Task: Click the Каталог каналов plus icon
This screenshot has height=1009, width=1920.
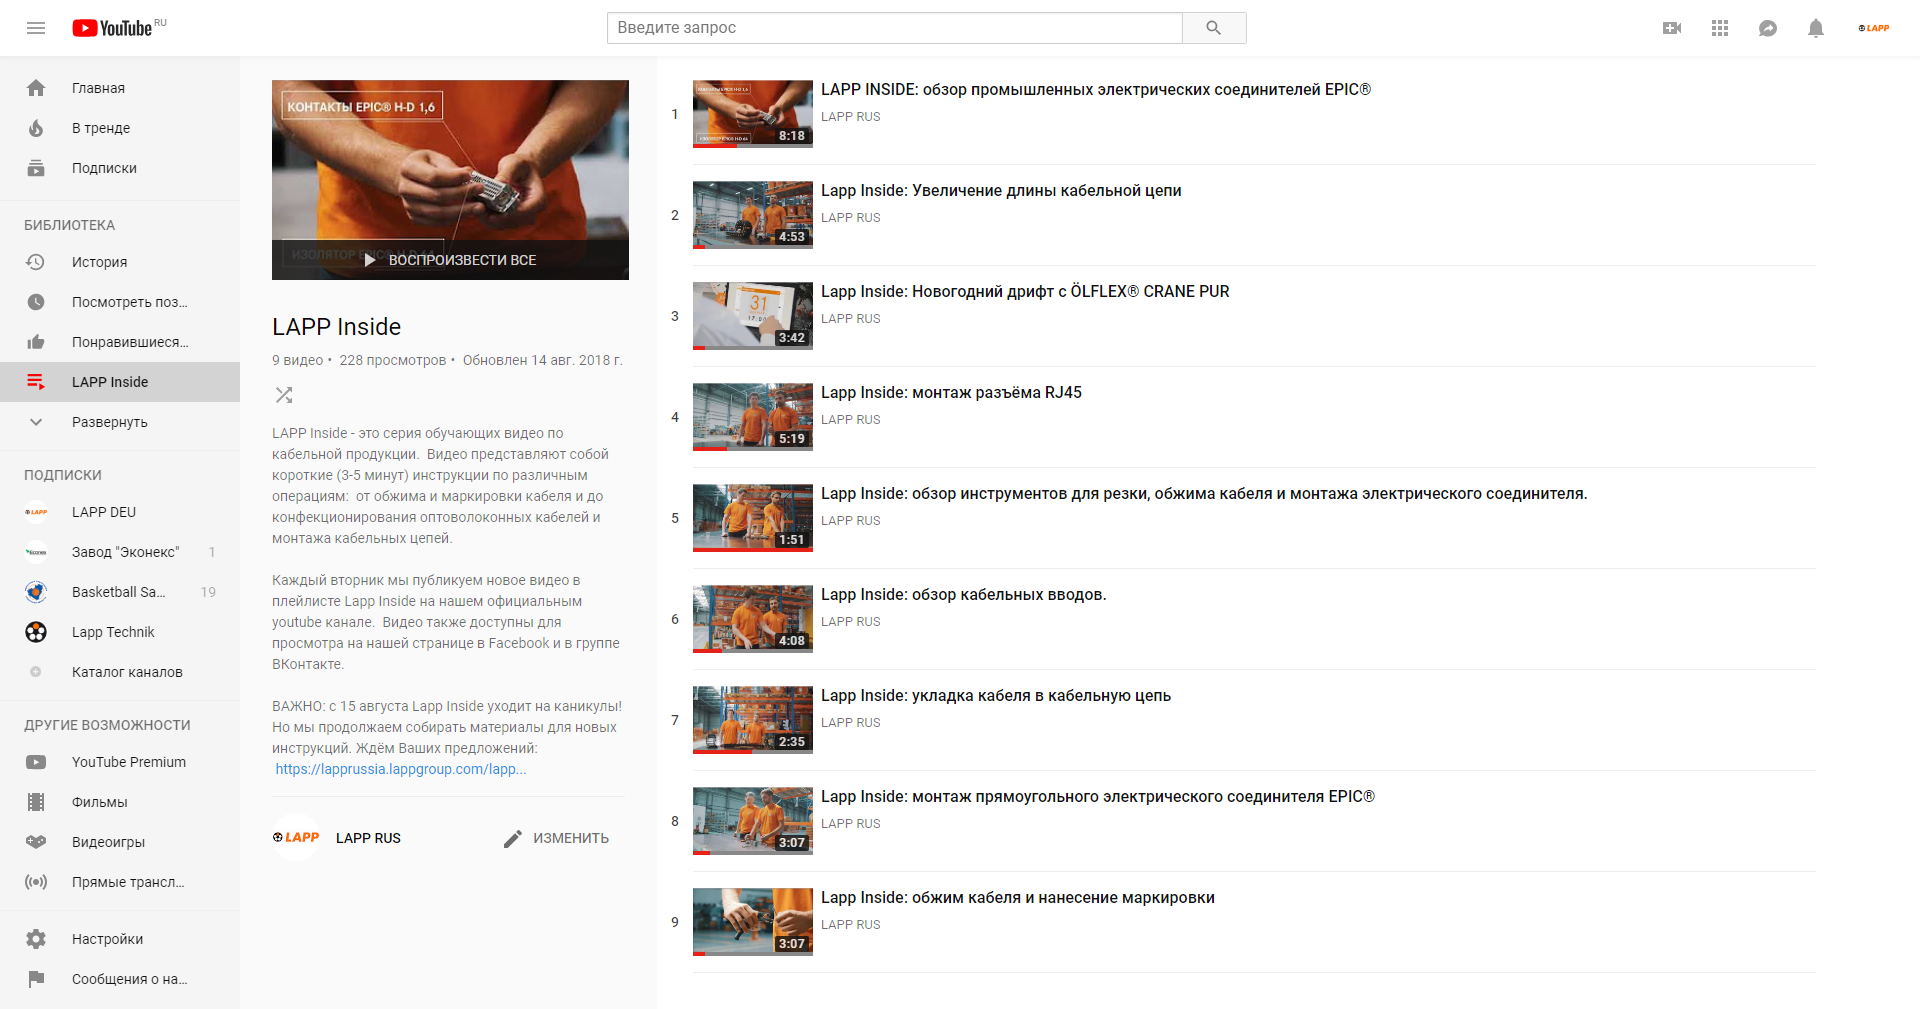Action: point(36,672)
